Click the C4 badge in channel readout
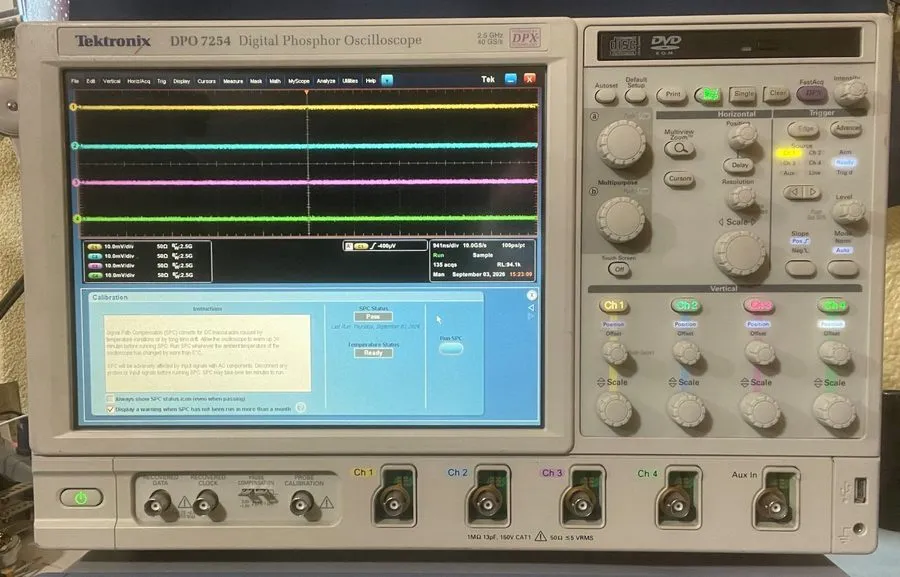The image size is (900, 577). pos(96,276)
